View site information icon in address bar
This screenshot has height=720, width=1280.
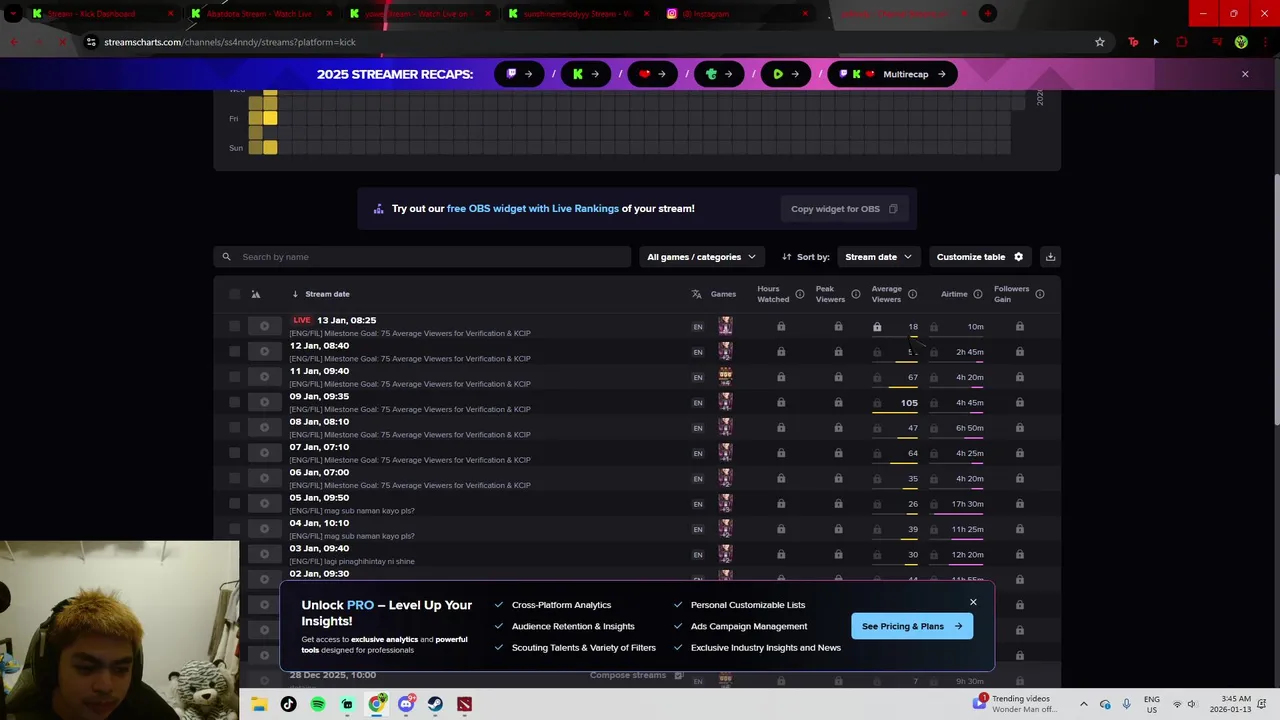point(91,42)
